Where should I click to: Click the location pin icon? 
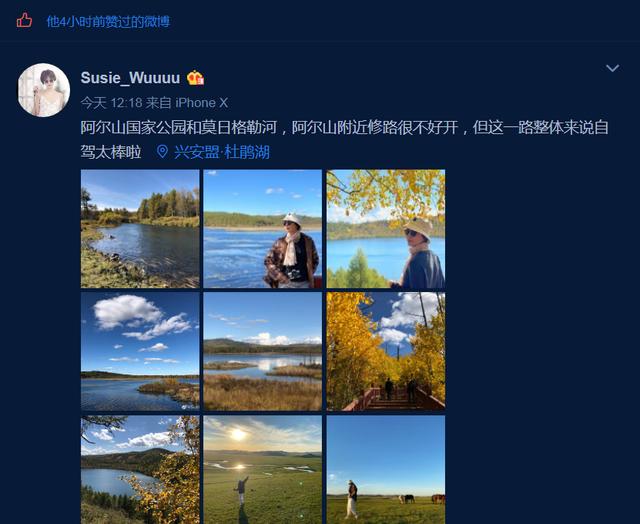(x=162, y=152)
